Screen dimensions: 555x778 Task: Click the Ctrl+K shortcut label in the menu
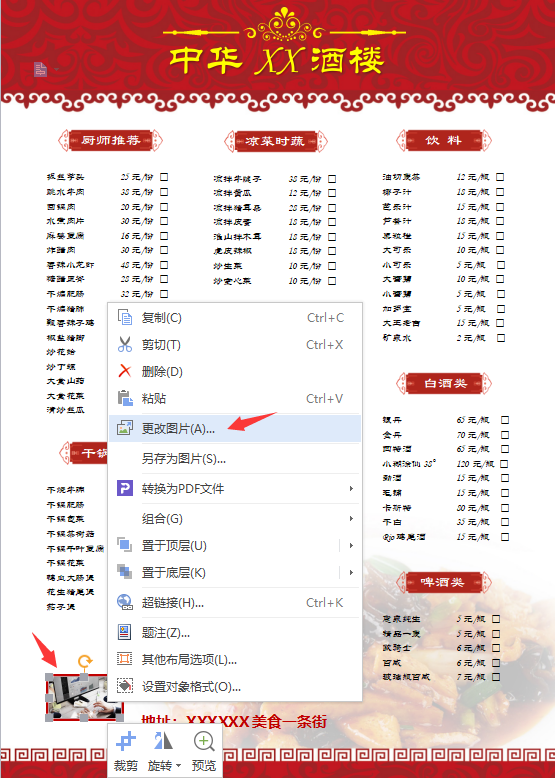324,602
